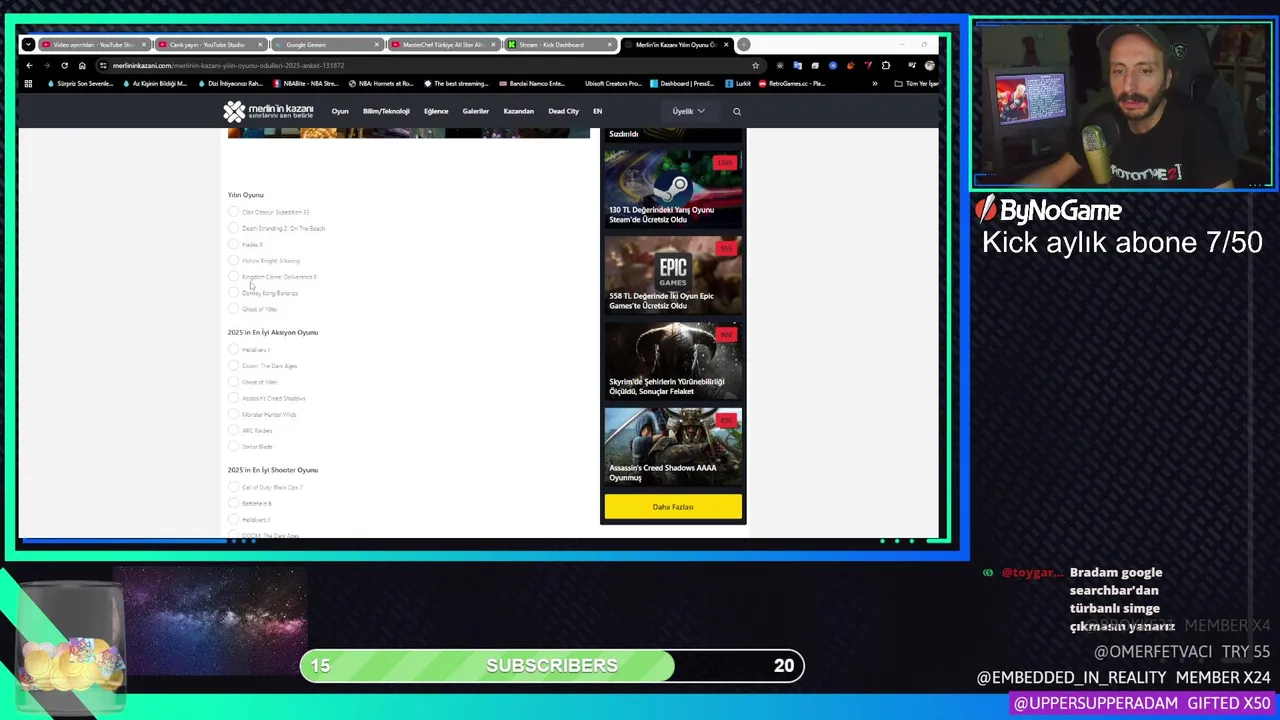The width and height of the screenshot is (1280, 720).
Task: Pick Doom: The Dark Ages under Aksiyon Oyunu
Action: pos(233,365)
